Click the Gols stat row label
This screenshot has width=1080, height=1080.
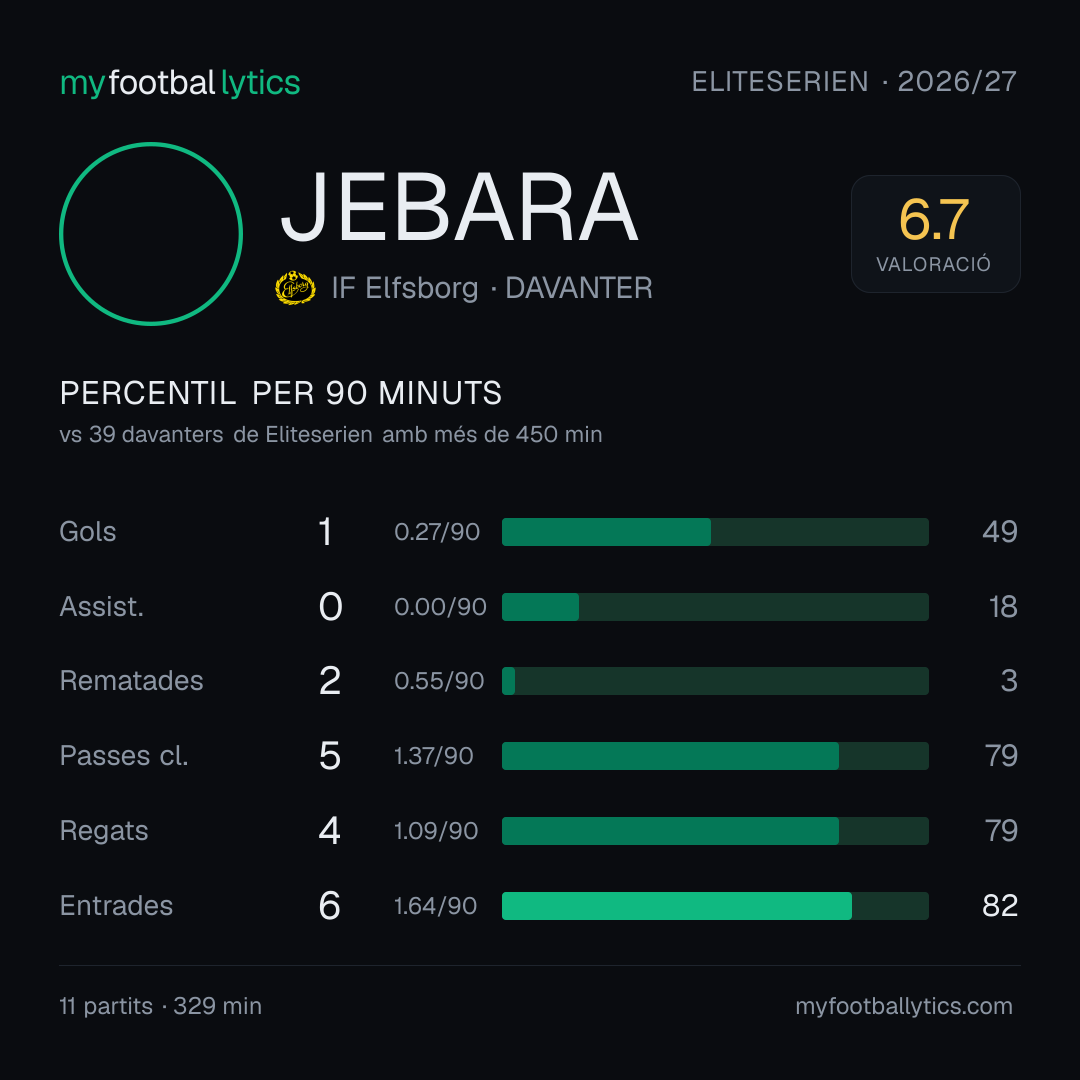click(x=87, y=532)
